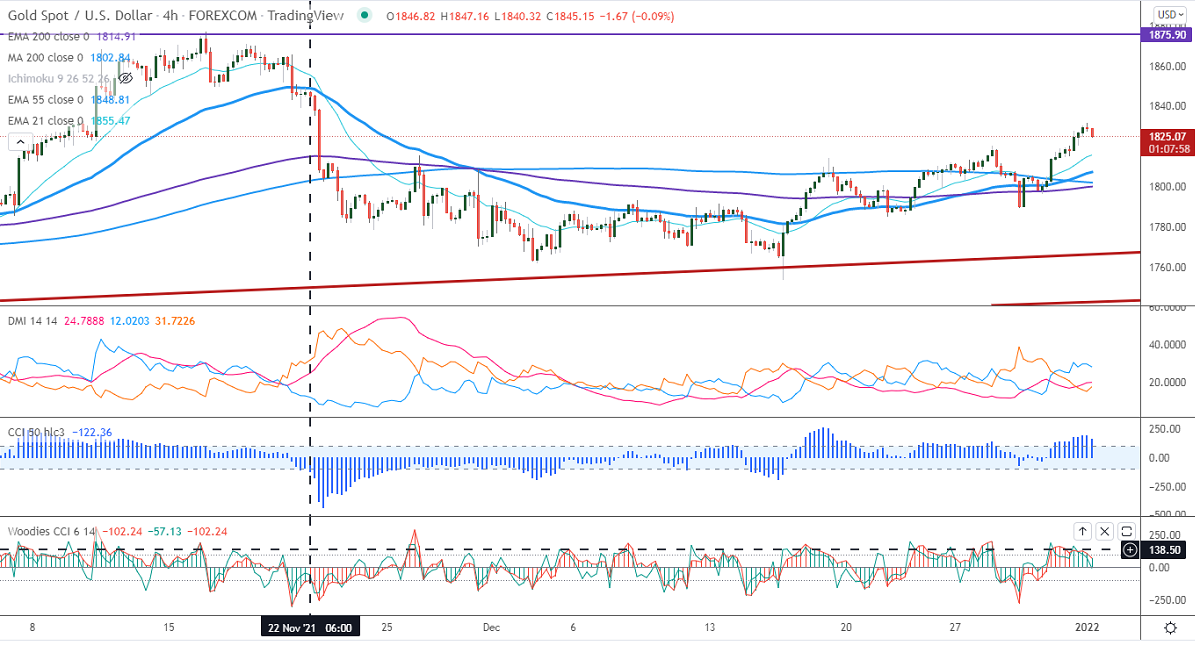Click the red 1825.07 current price label

point(1167,136)
